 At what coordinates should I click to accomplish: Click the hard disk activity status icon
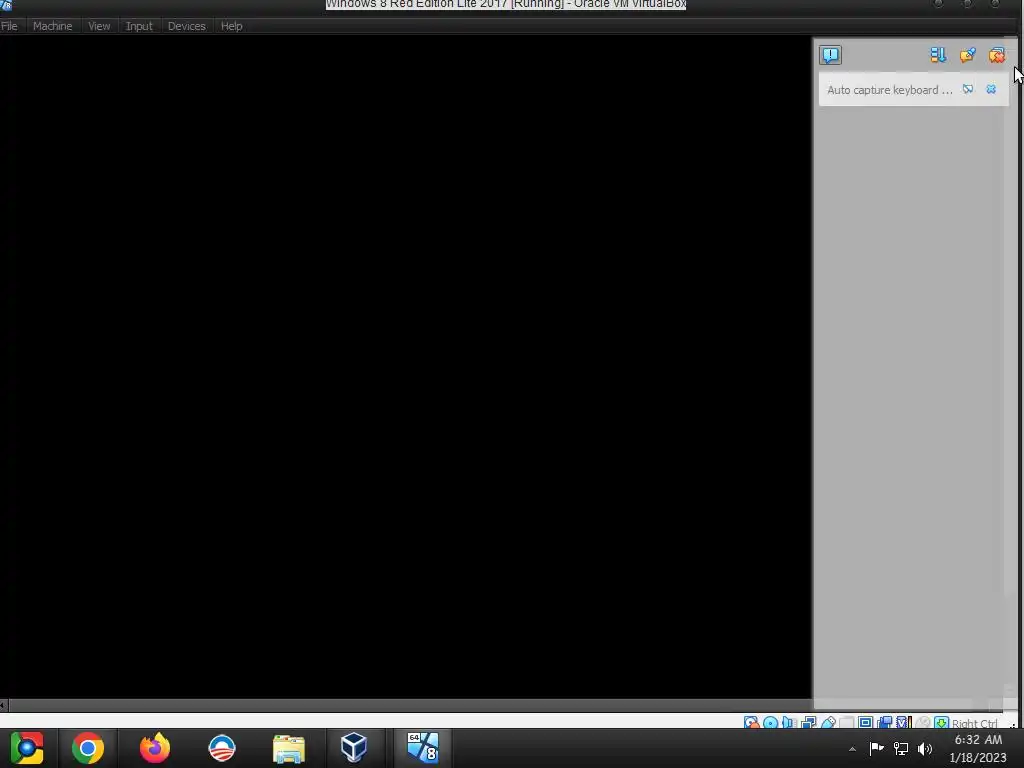pos(751,723)
